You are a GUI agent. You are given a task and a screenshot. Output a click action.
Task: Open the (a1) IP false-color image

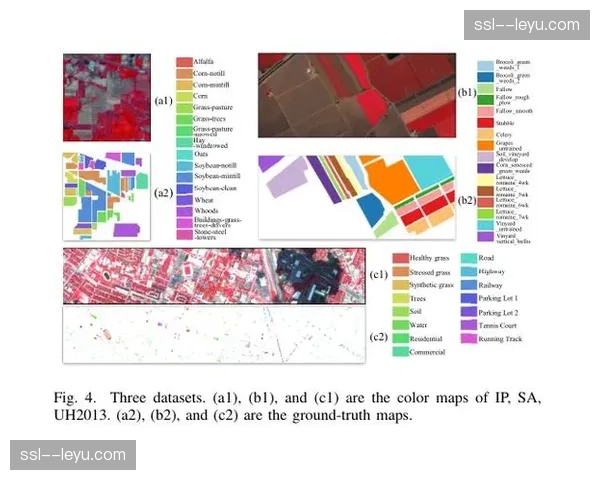click(x=105, y=99)
